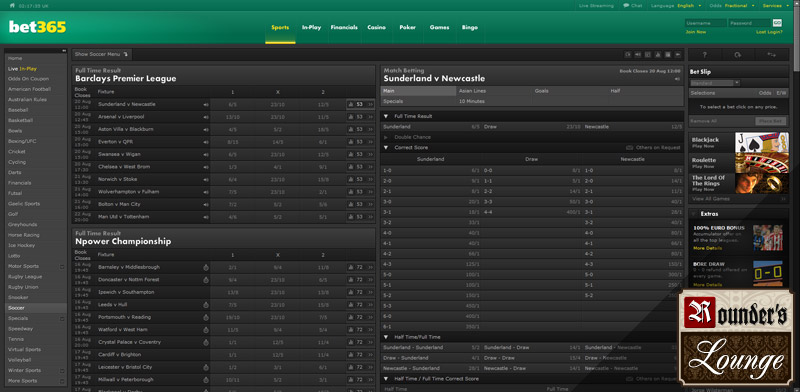Click the page vertical scrollbar
Image resolution: width=800 pixels, height=392 pixels.
[x=796, y=38]
